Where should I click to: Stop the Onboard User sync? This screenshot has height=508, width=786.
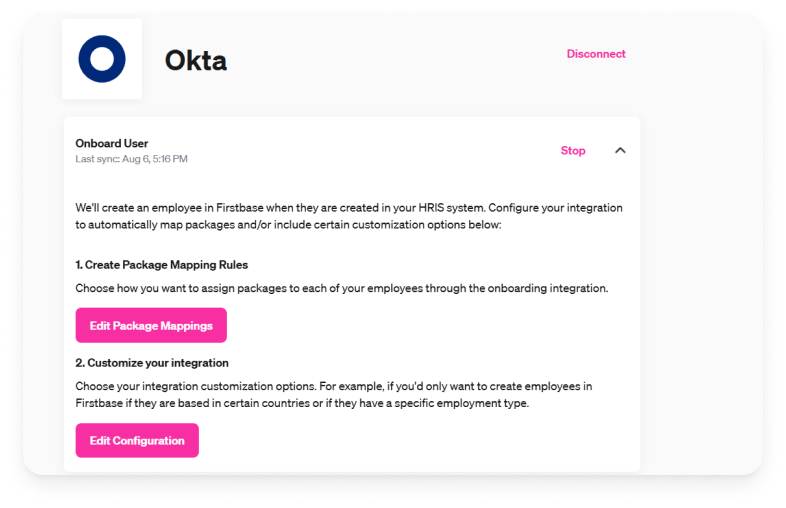(573, 151)
